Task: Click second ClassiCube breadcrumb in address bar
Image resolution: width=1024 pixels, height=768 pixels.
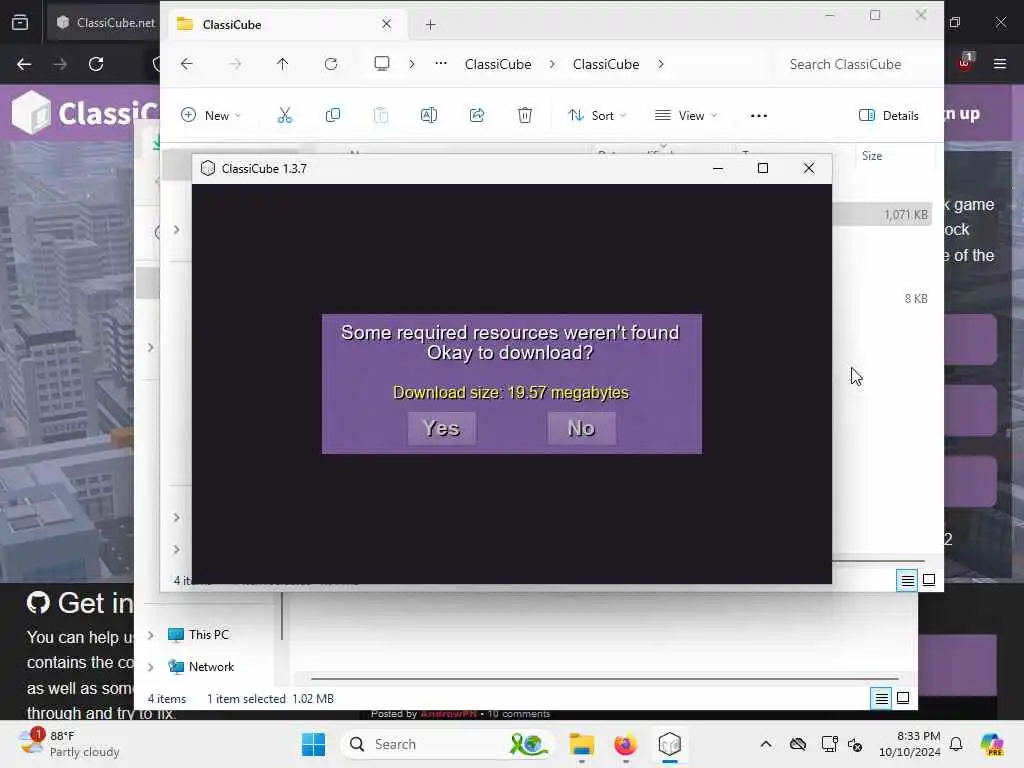Action: coord(606,64)
